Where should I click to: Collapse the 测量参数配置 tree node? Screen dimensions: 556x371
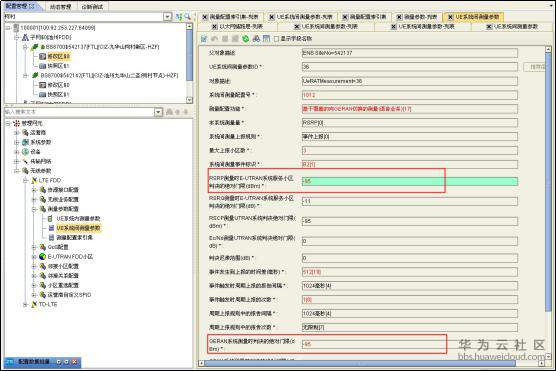tap(34, 209)
